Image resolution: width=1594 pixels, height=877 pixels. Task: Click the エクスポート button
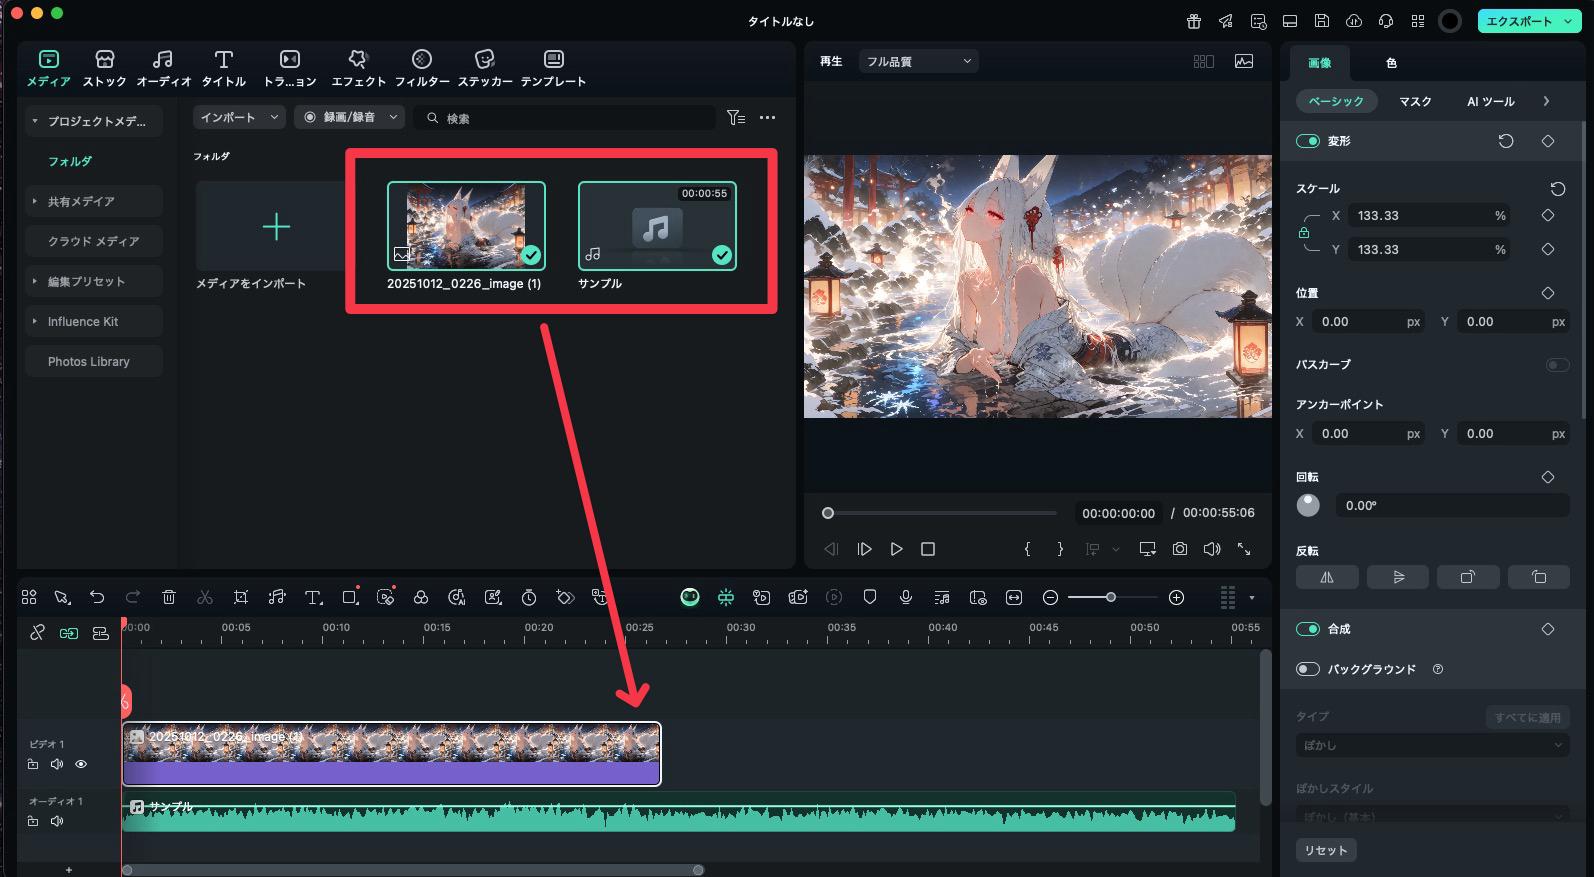1520,21
